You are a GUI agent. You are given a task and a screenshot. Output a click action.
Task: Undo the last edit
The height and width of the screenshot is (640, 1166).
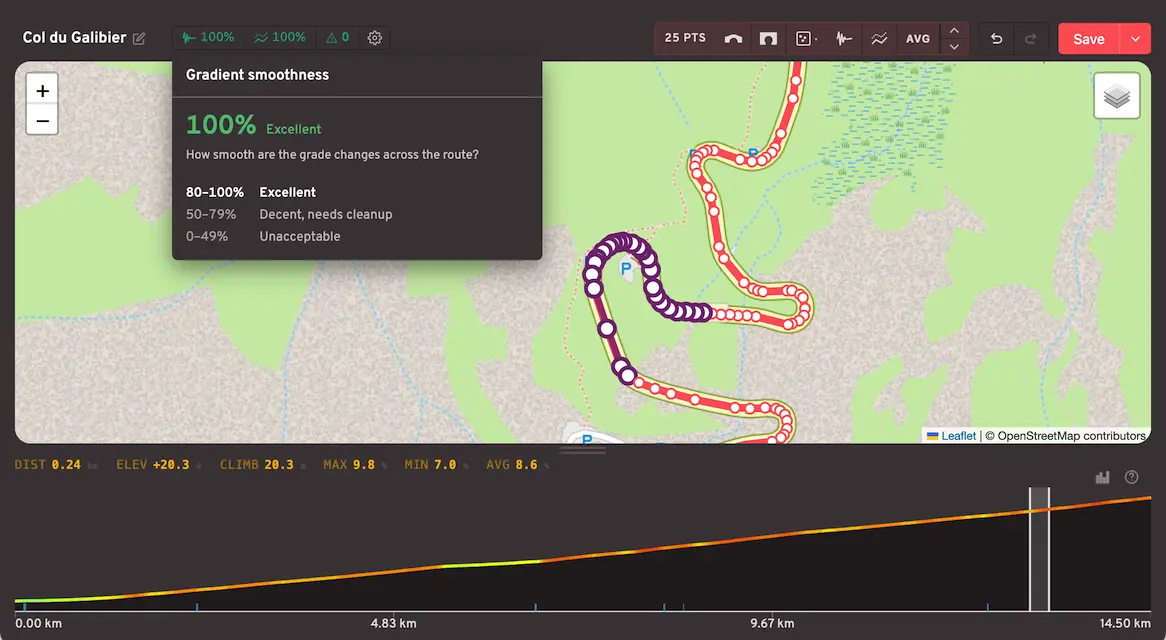pyautogui.click(x=996, y=39)
